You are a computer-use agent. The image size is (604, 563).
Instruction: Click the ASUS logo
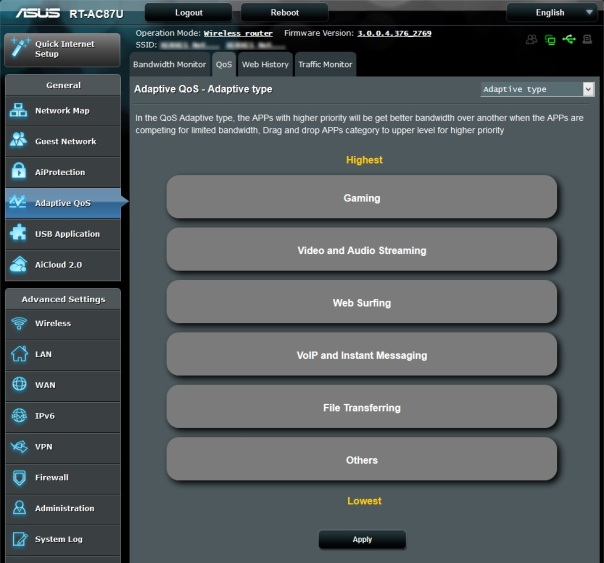[38, 13]
